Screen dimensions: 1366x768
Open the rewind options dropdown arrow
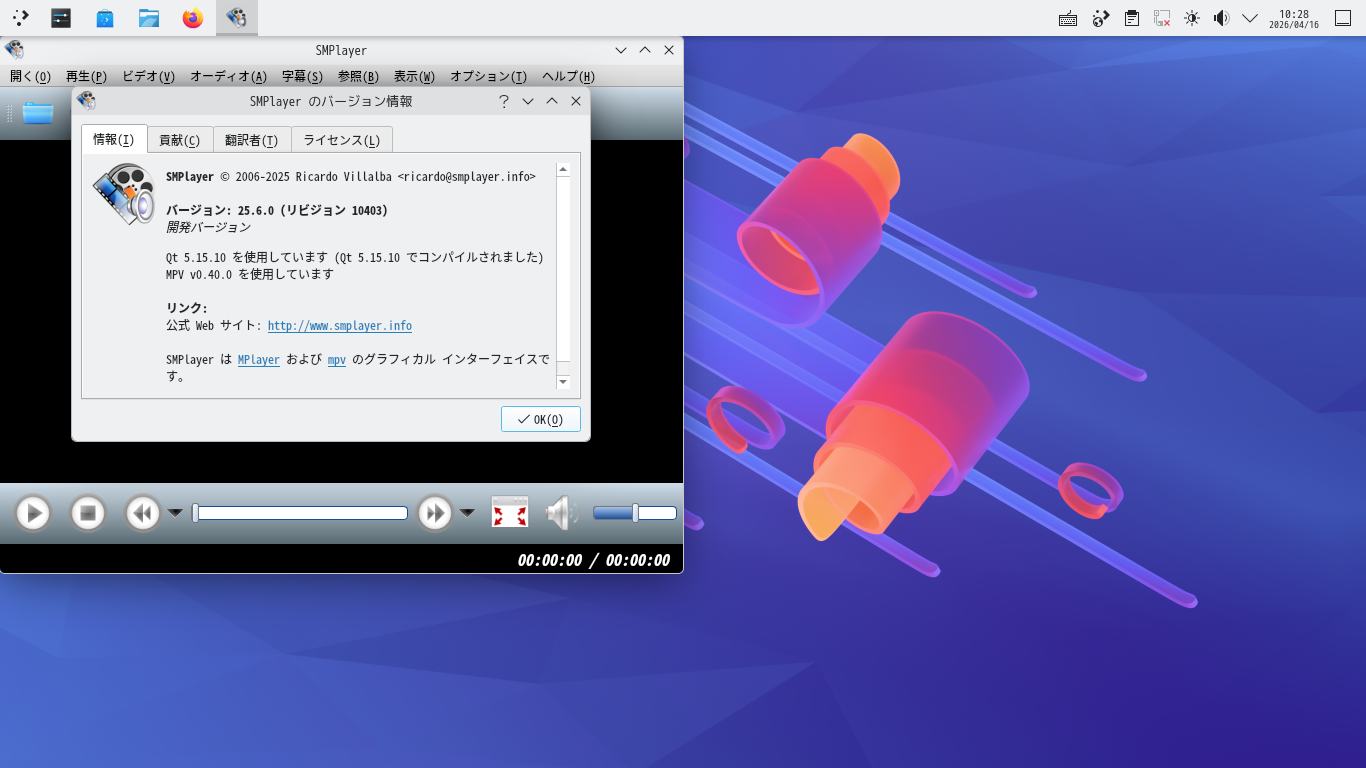pyautogui.click(x=175, y=513)
